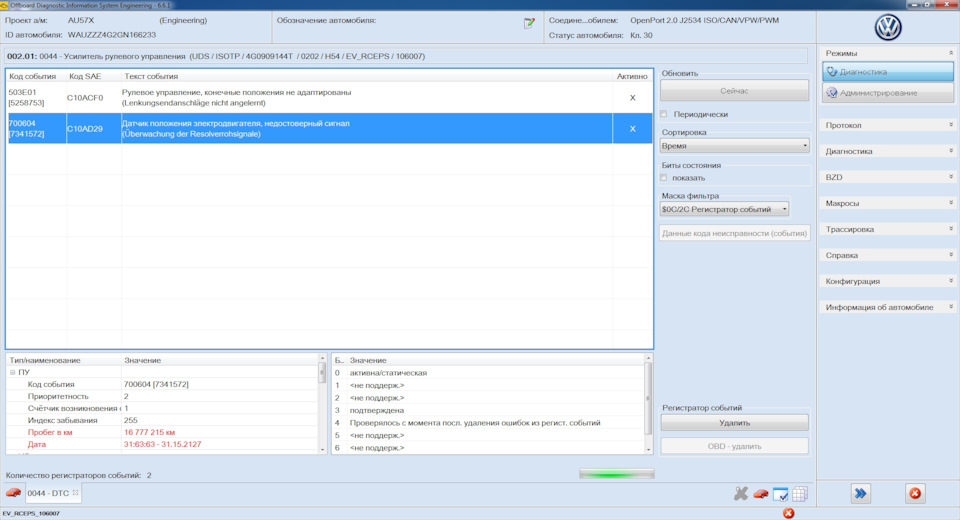This screenshot has width=960, height=520.
Task: Expand the Справка section
Action: [x=887, y=255]
